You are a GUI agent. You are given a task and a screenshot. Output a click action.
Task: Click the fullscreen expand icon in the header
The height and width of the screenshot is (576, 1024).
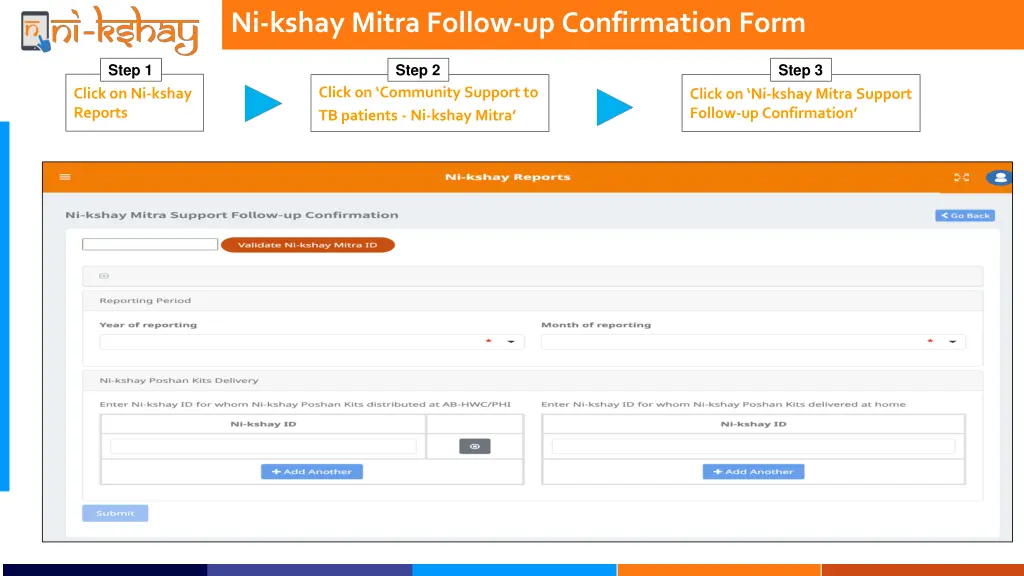coord(962,176)
